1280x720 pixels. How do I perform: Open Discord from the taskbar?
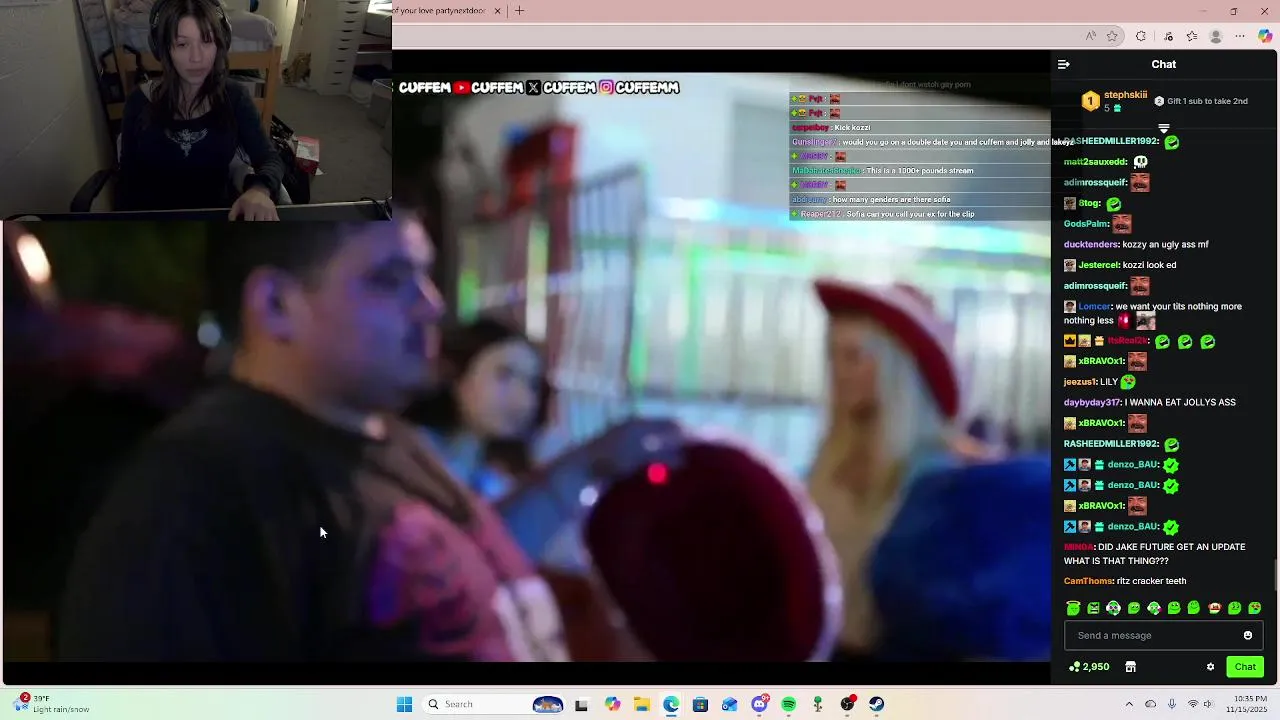(759, 704)
